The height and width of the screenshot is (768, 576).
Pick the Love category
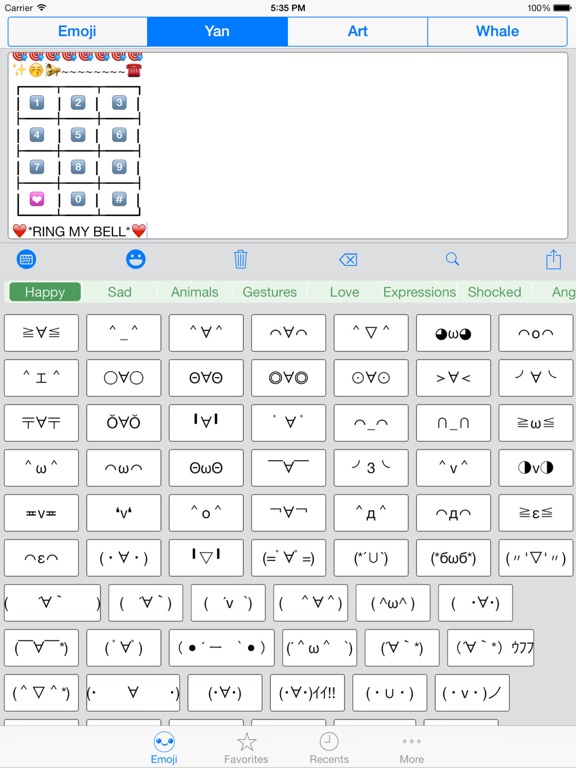[x=344, y=292]
